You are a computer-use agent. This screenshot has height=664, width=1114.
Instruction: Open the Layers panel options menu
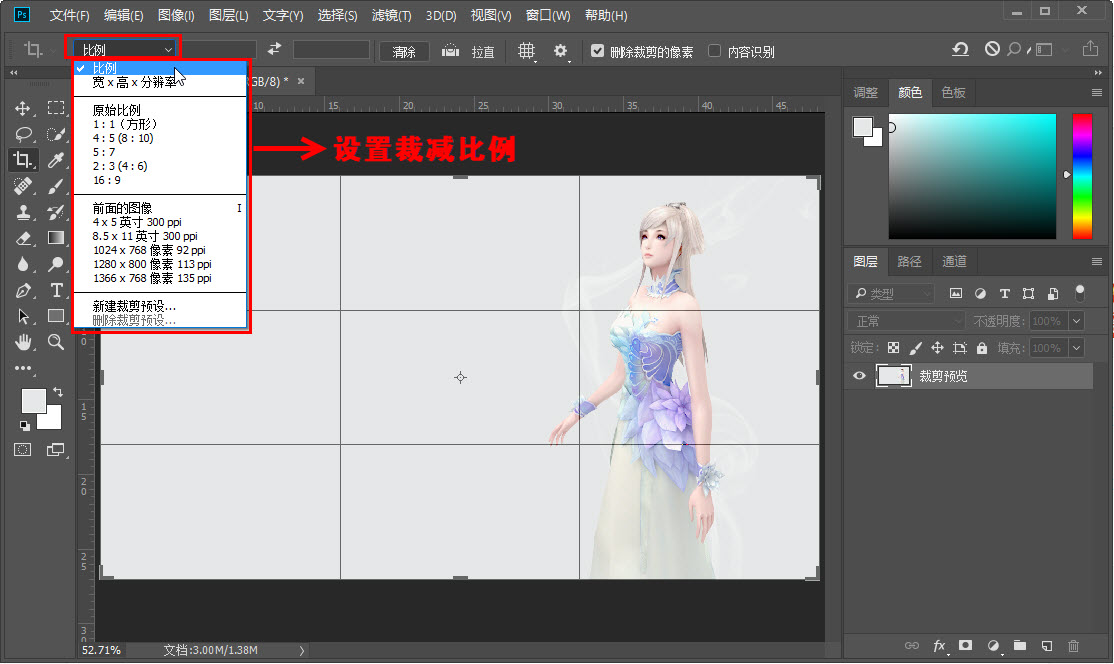pyautogui.click(x=1097, y=261)
